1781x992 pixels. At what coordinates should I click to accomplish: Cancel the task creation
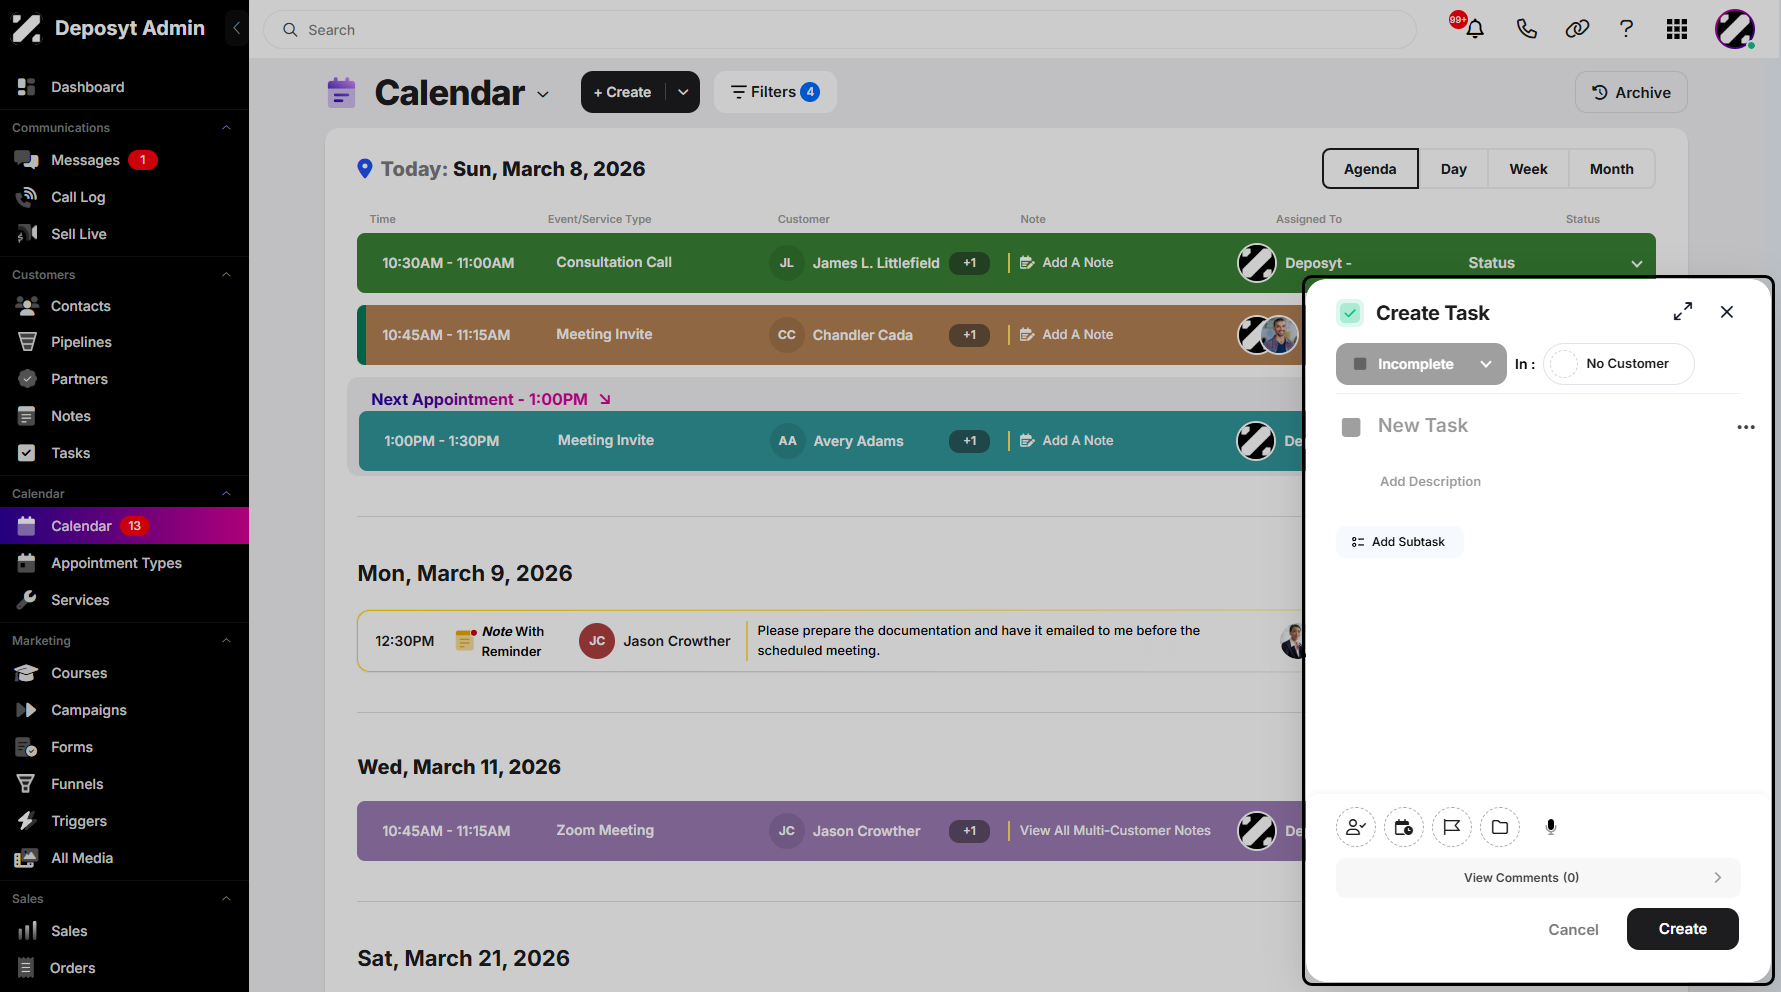click(1573, 930)
